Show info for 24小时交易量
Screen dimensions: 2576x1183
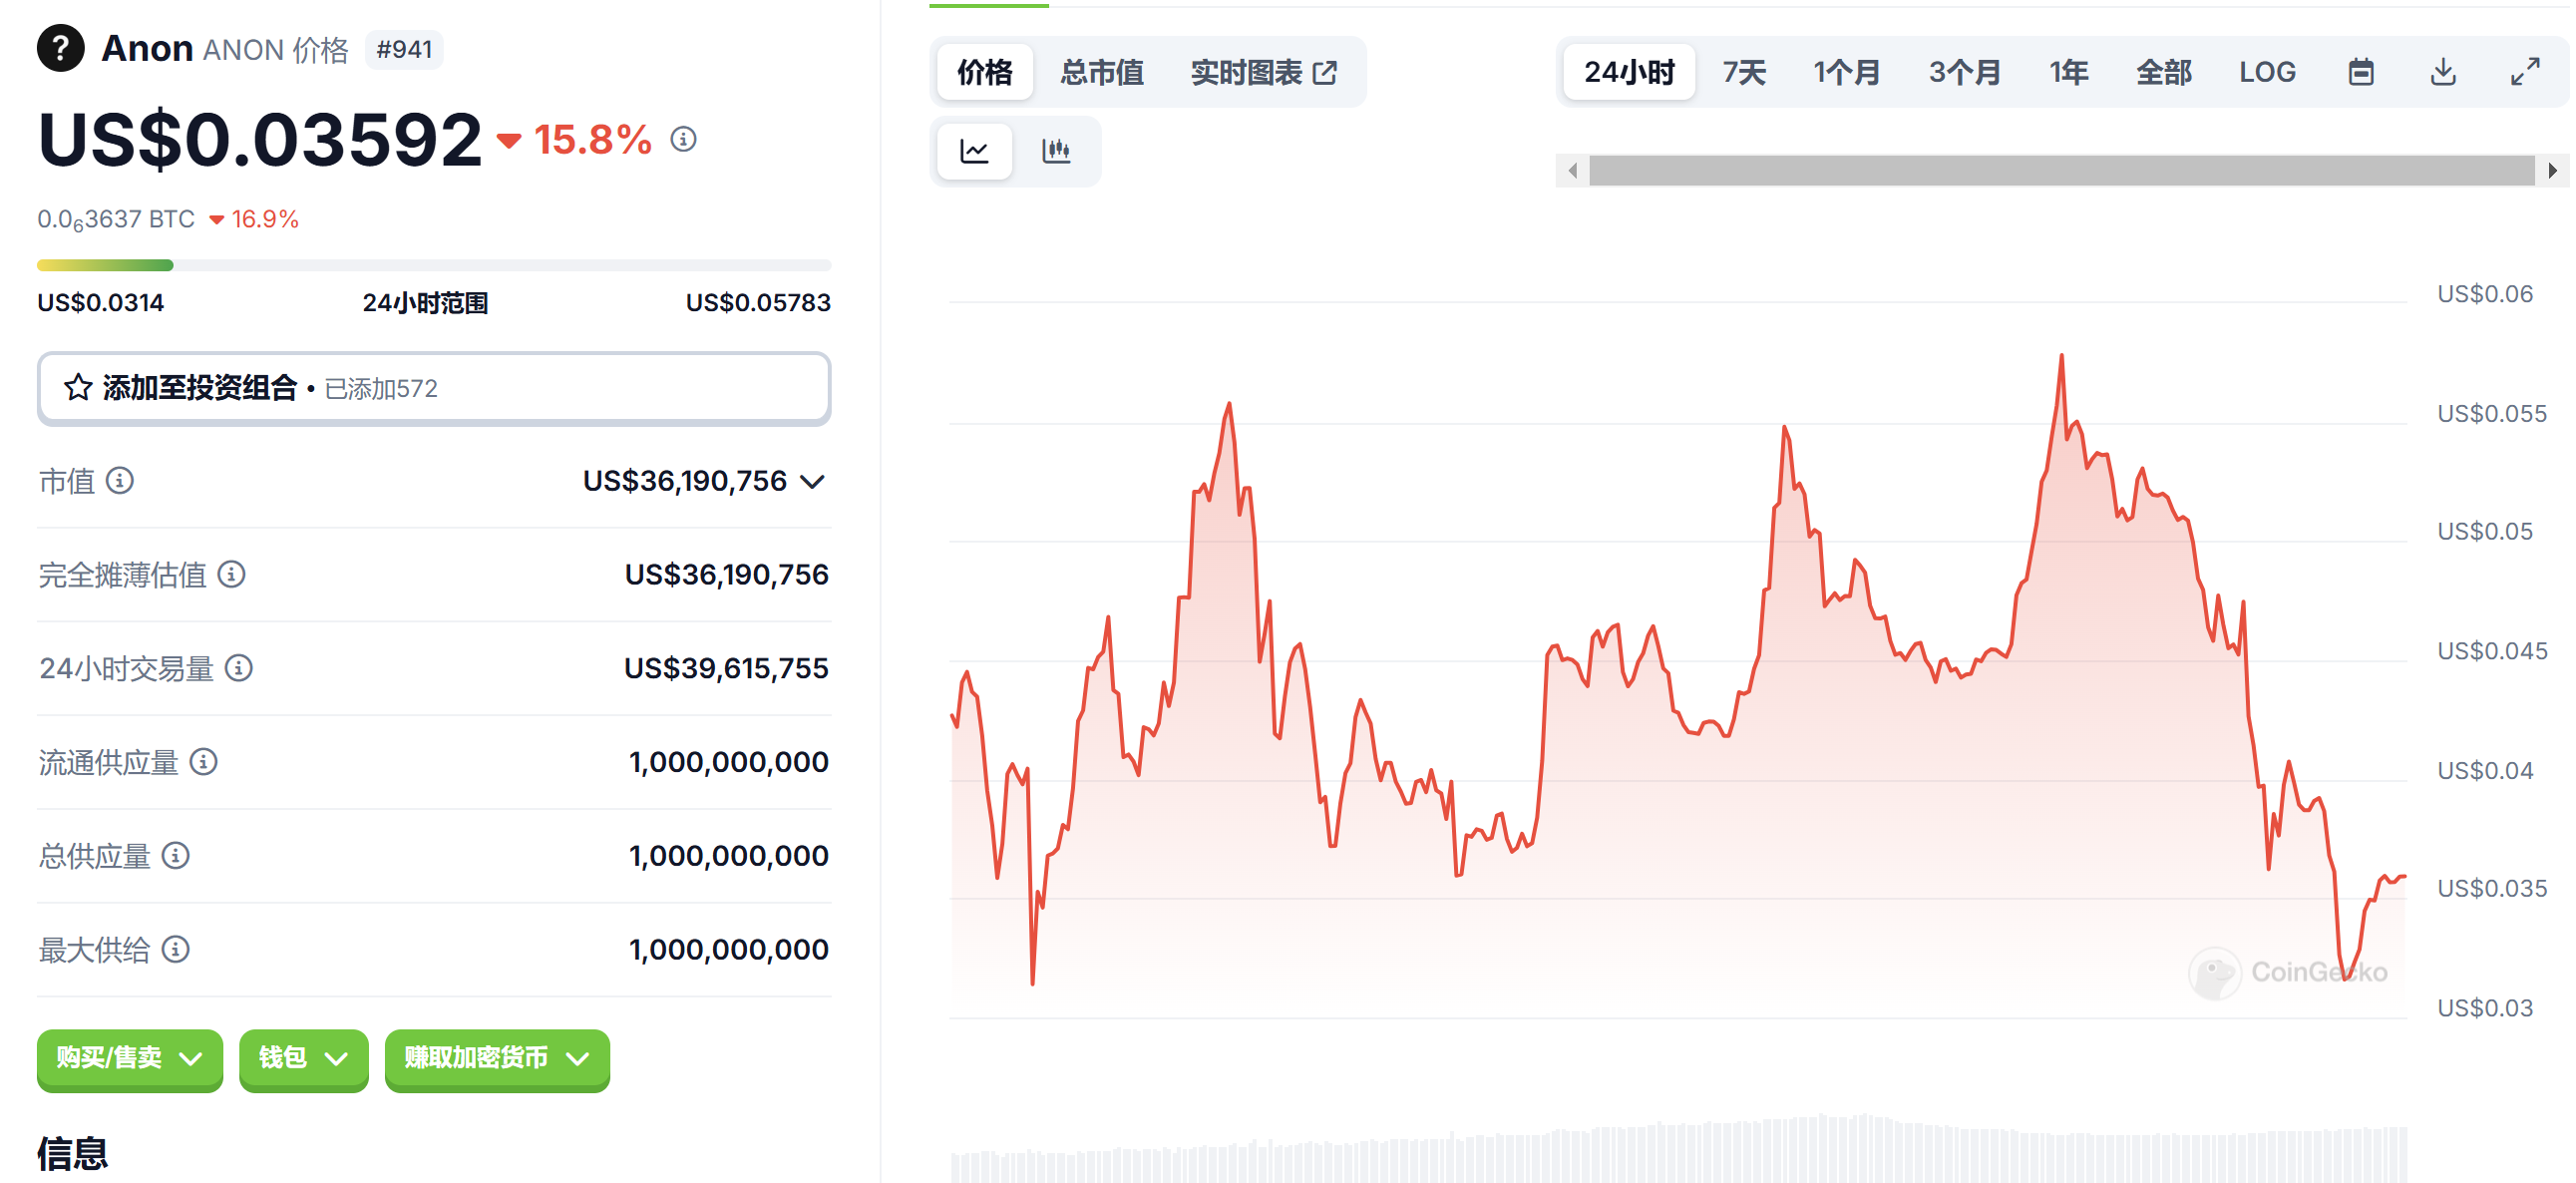[239, 668]
